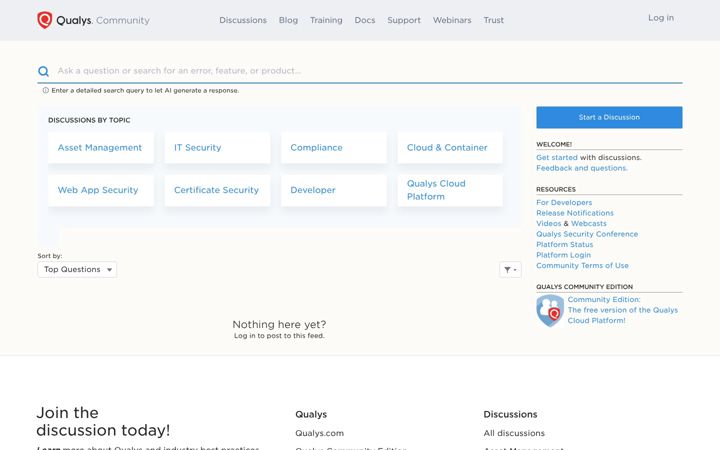720x450 pixels.
Task: Open Community Terms of Use link
Action: click(x=582, y=265)
